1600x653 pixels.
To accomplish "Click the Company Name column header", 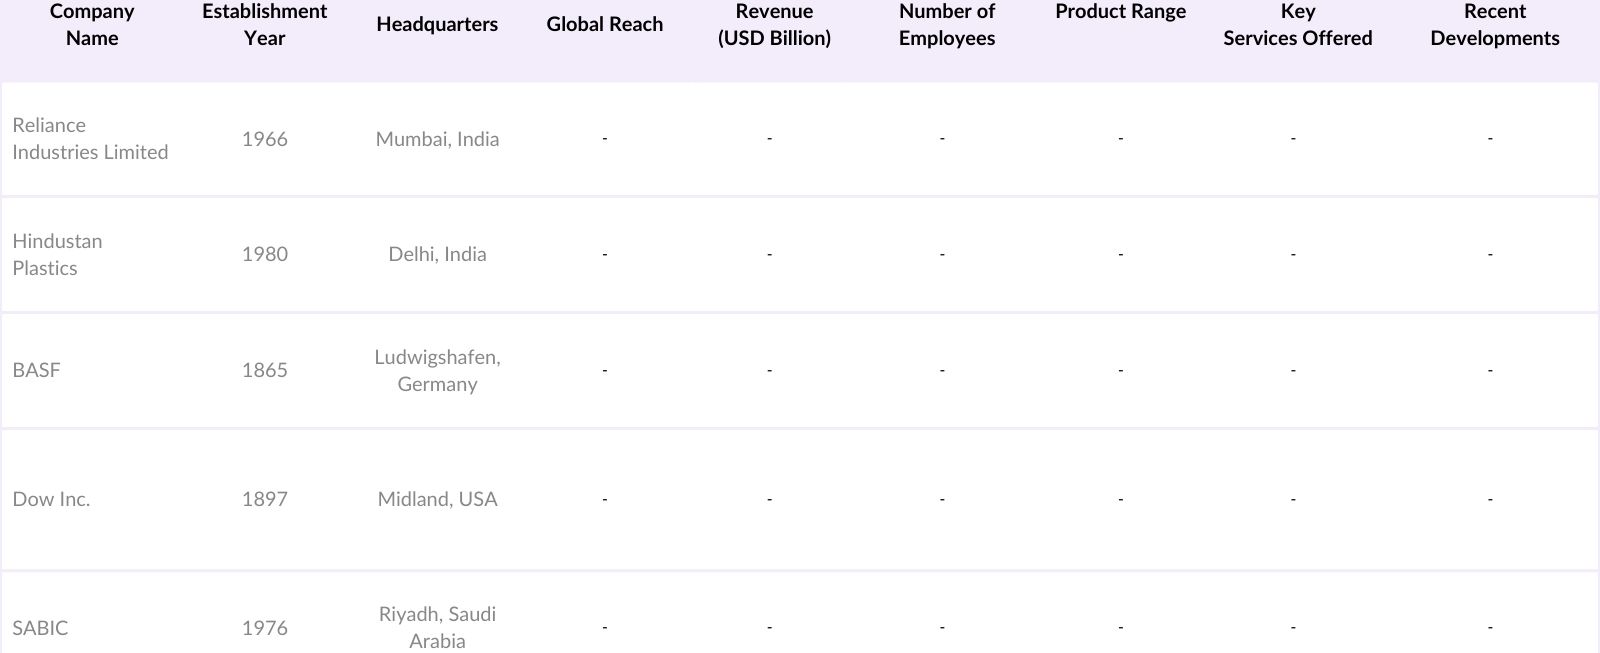I will tap(92, 25).
